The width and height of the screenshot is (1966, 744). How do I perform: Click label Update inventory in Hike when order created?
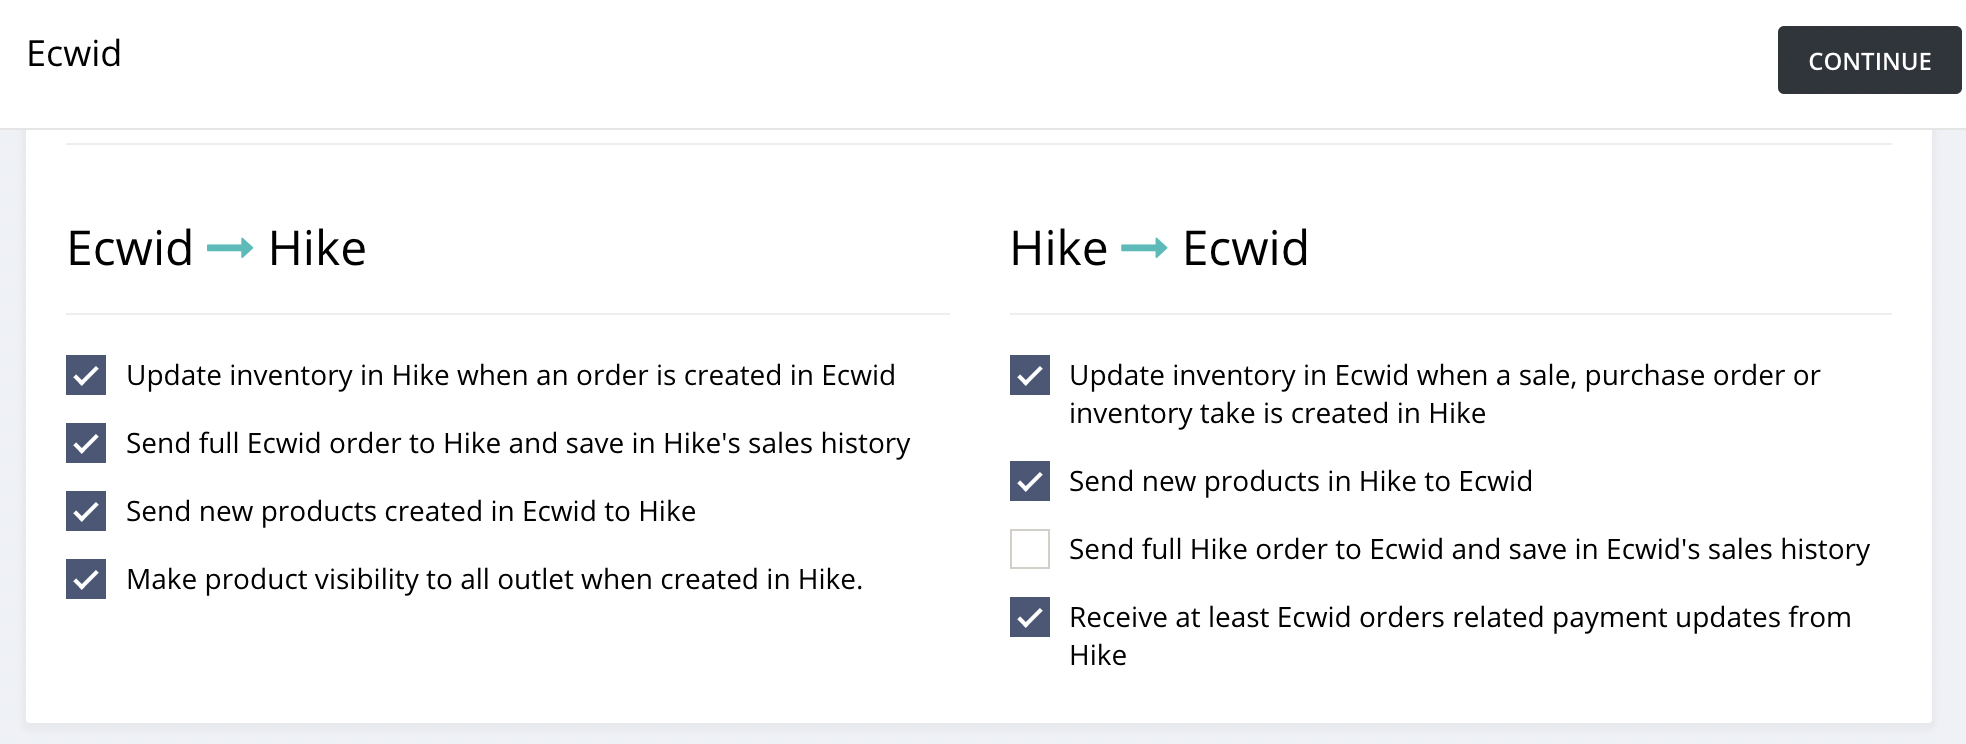[510, 375]
